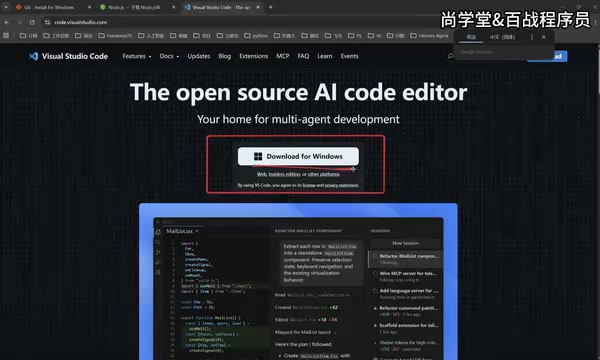This screenshot has height=360, width=600.
Task: Open site search with magnifier icon
Action: pos(450,56)
